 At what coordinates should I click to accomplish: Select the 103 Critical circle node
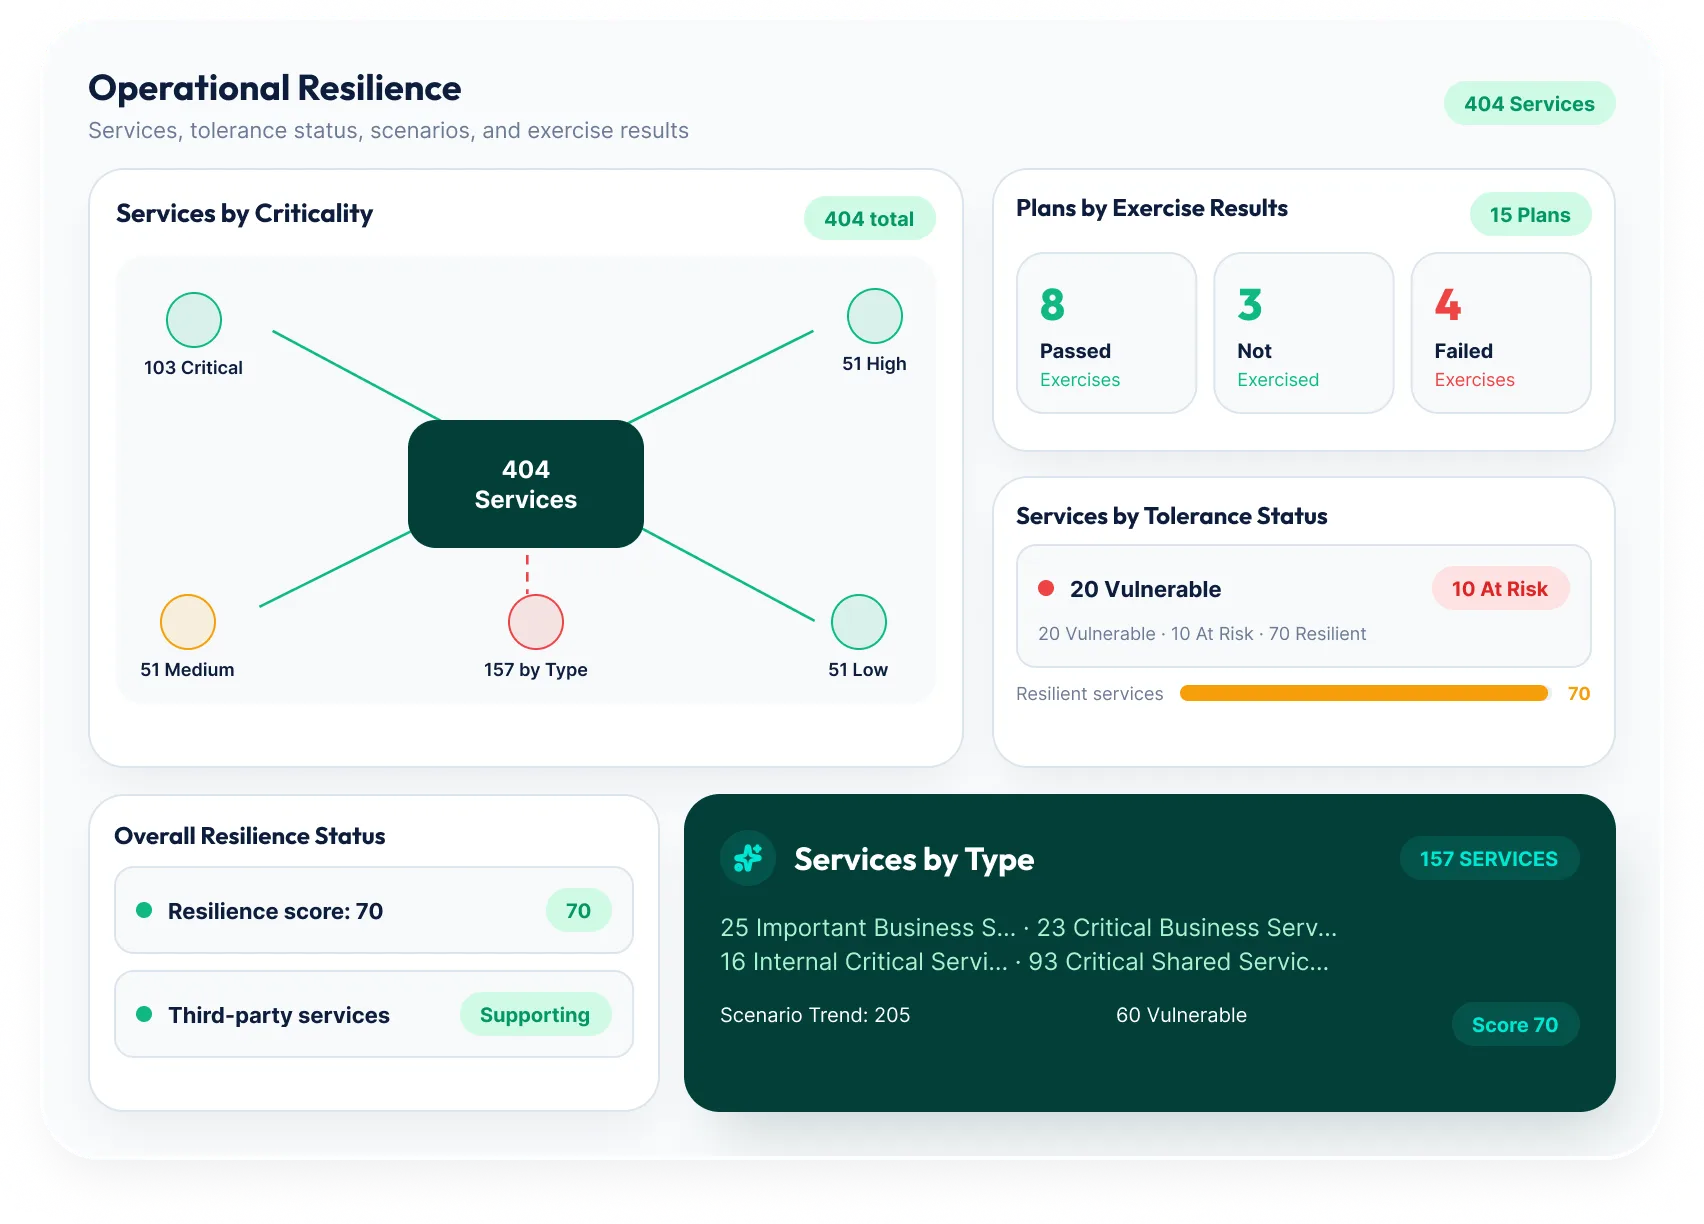coord(194,320)
